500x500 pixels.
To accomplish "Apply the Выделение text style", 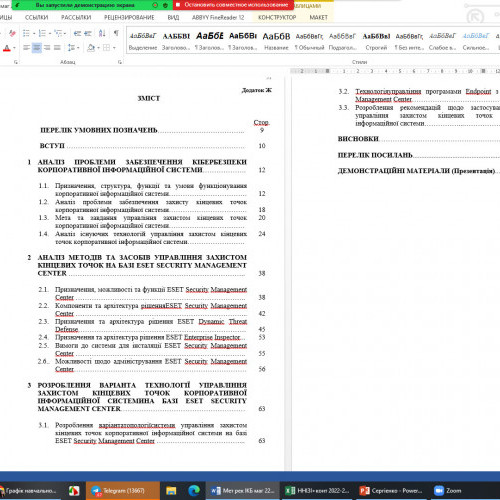I will (x=143, y=41).
